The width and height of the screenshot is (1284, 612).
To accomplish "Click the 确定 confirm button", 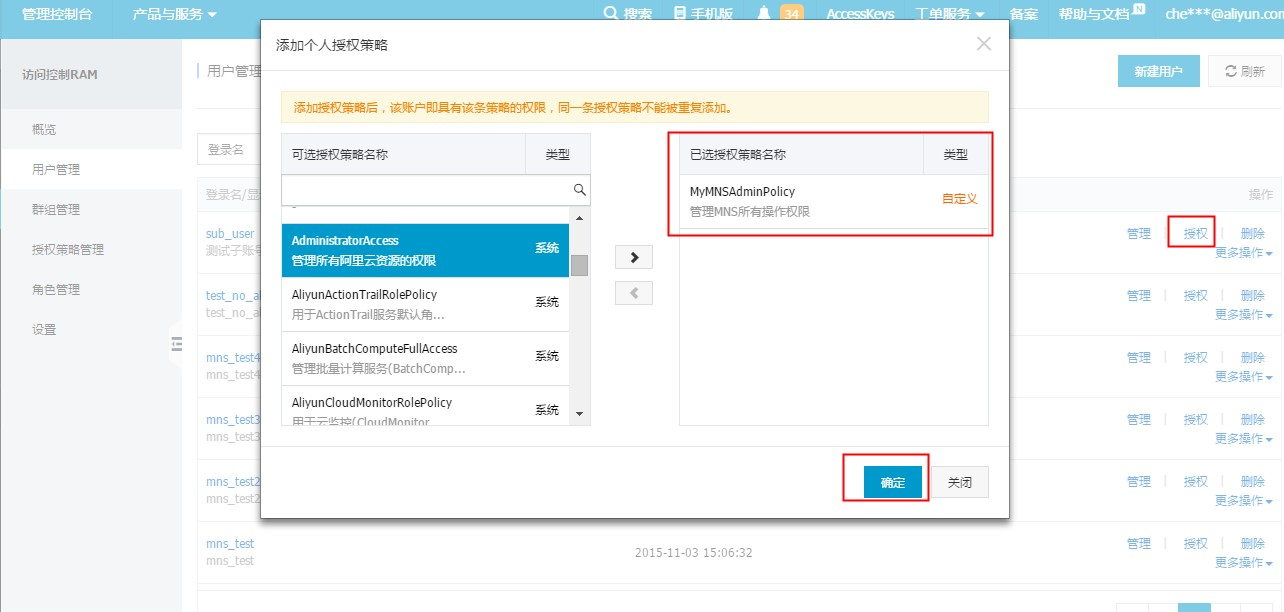I will point(892,483).
